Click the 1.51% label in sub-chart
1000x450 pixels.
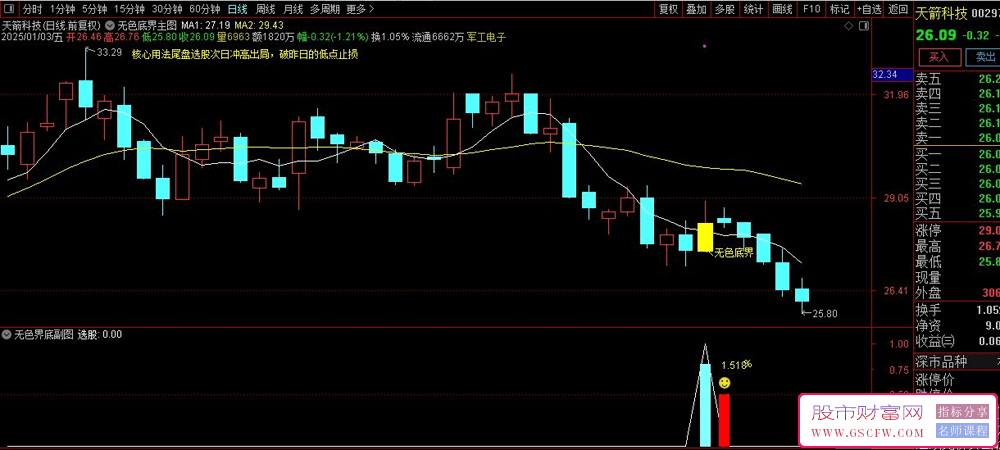737,365
